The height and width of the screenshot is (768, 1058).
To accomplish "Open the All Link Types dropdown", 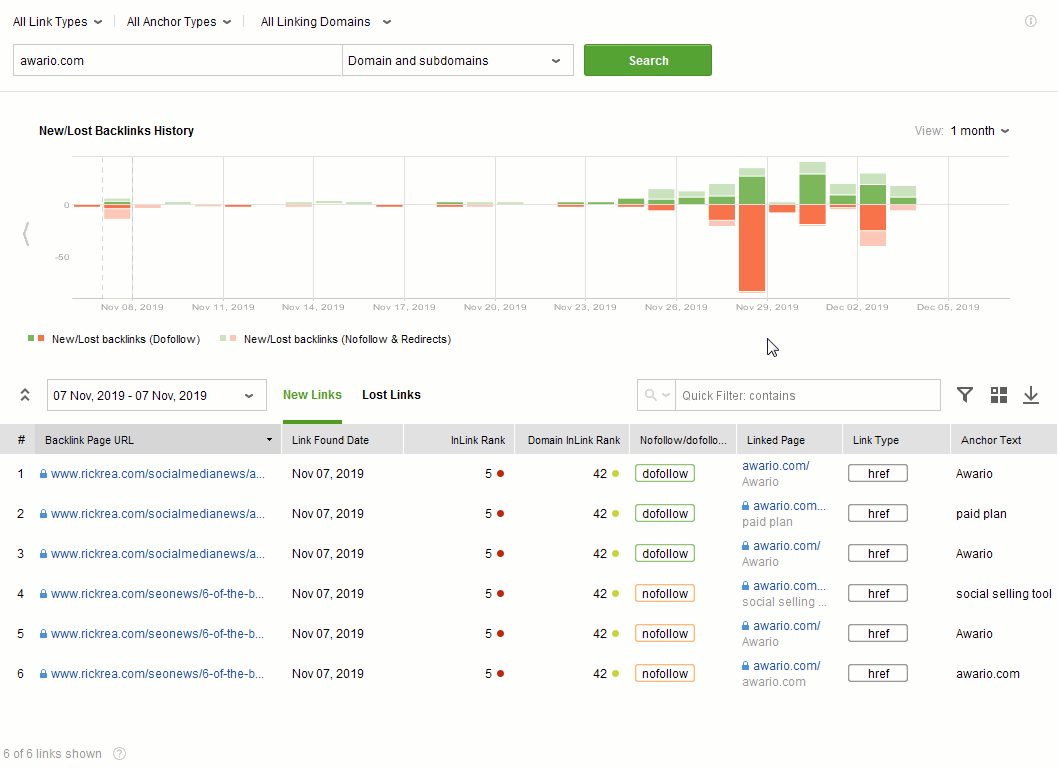I will (57, 22).
